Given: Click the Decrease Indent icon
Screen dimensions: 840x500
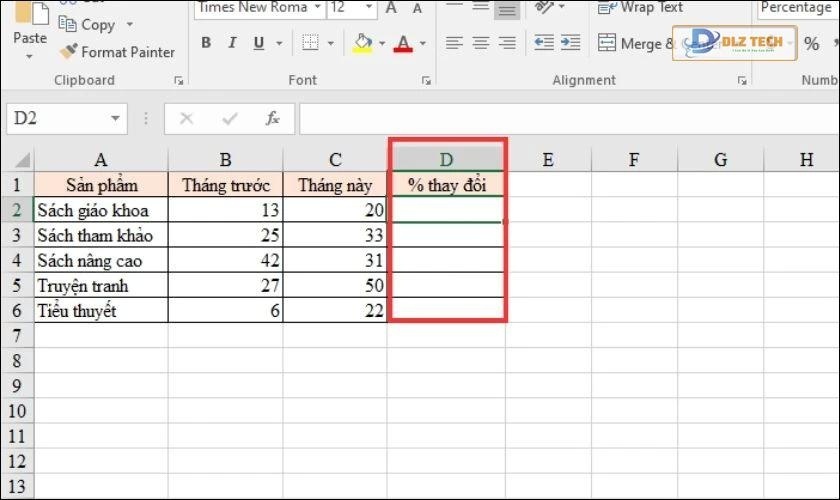Looking at the screenshot, I should 544,43.
